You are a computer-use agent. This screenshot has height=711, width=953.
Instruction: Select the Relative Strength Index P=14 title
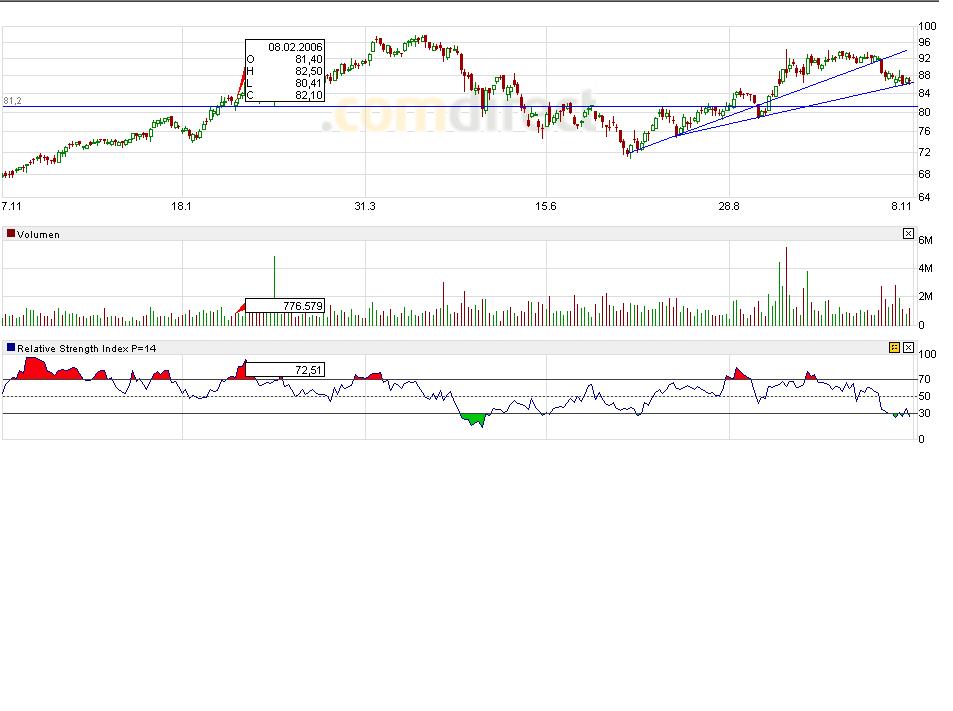click(x=87, y=348)
